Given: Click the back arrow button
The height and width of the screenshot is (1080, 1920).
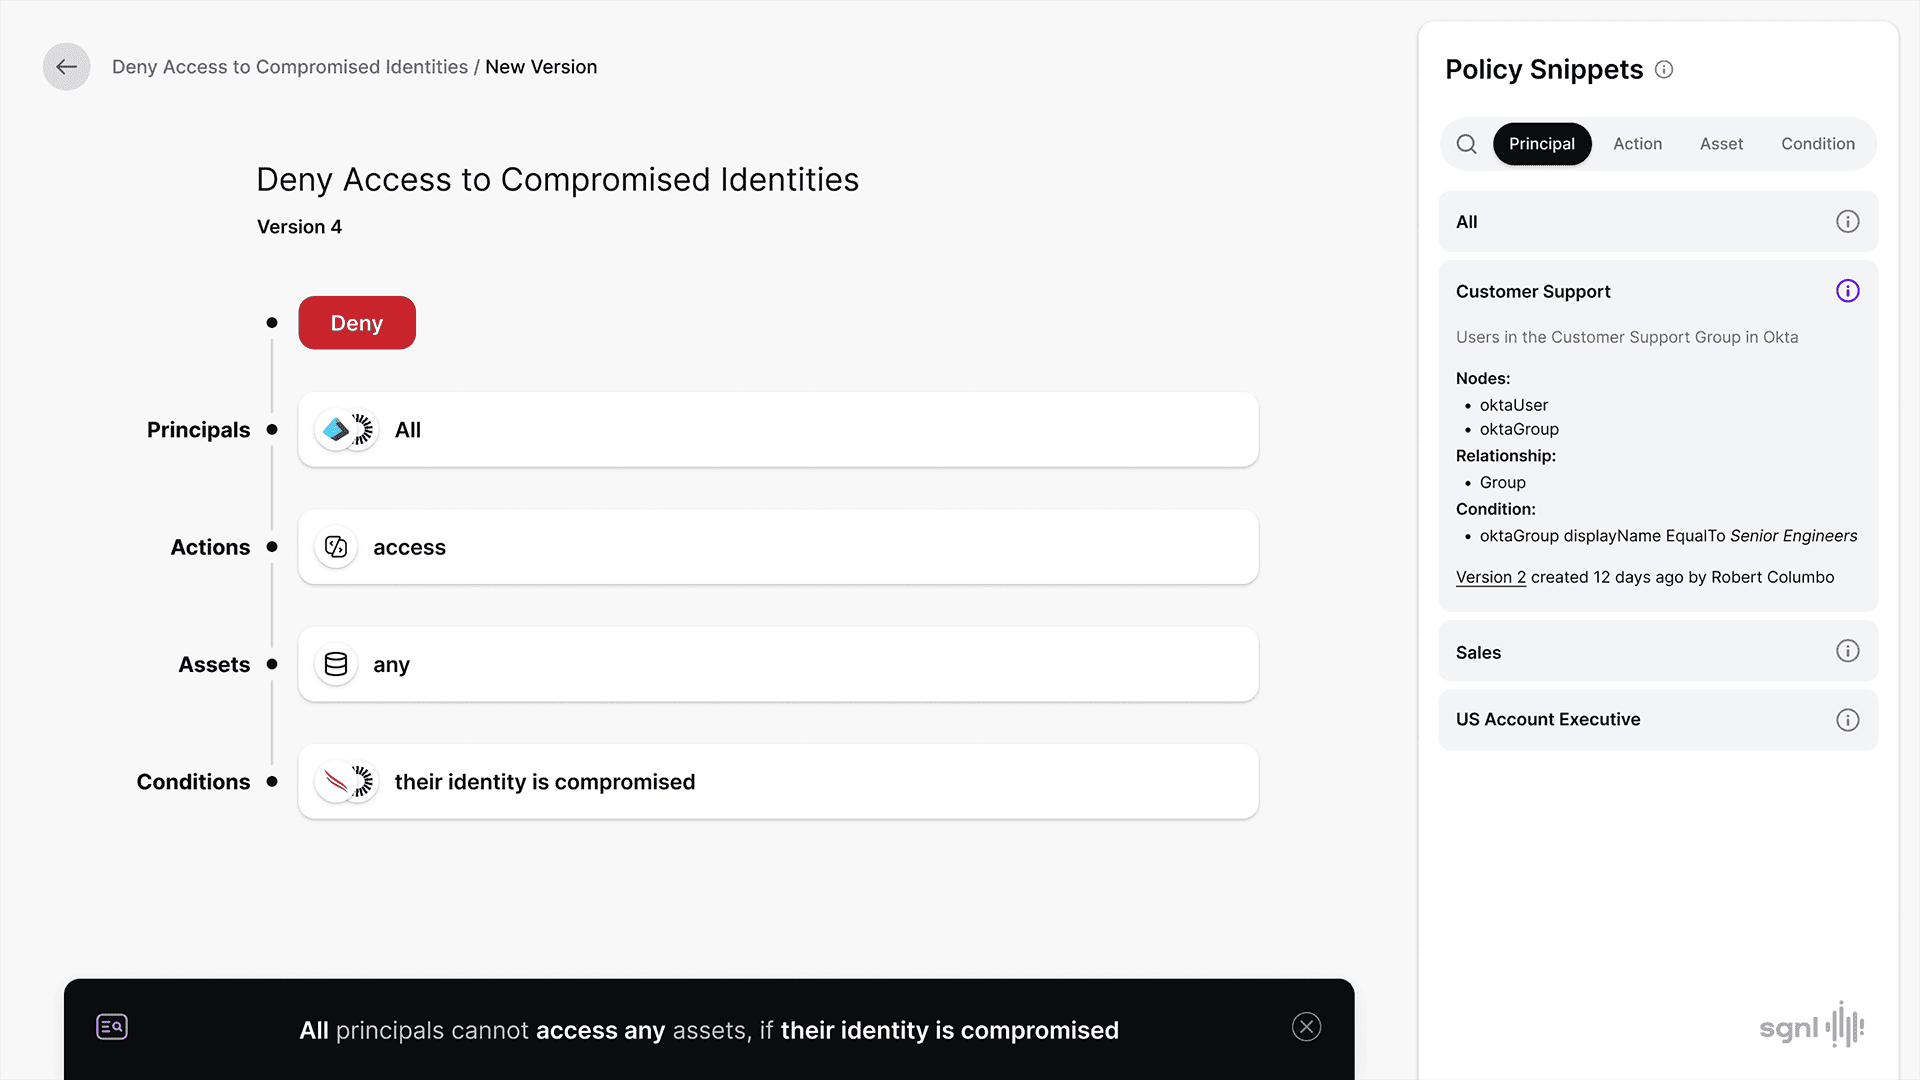Looking at the screenshot, I should (66, 67).
